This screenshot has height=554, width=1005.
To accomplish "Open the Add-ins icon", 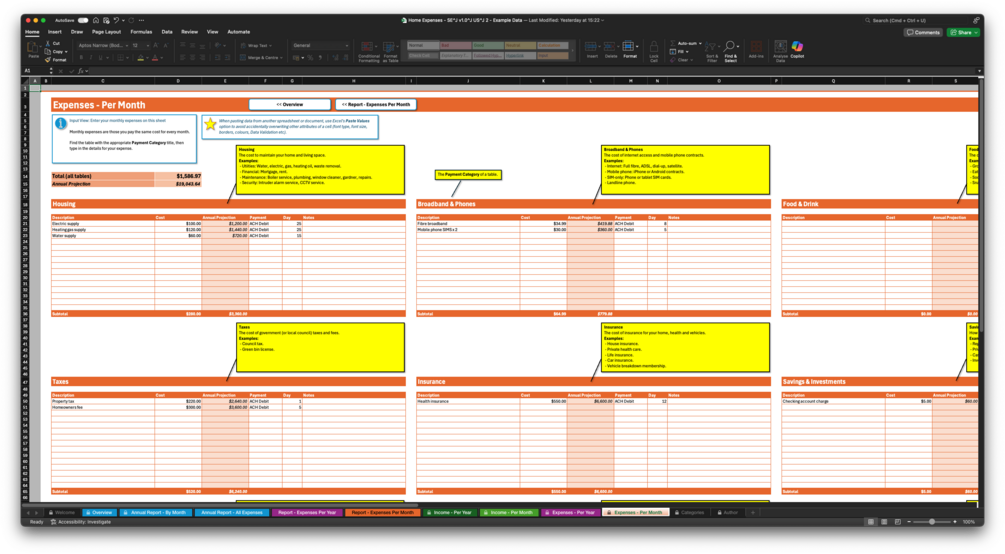I will 756,47.
